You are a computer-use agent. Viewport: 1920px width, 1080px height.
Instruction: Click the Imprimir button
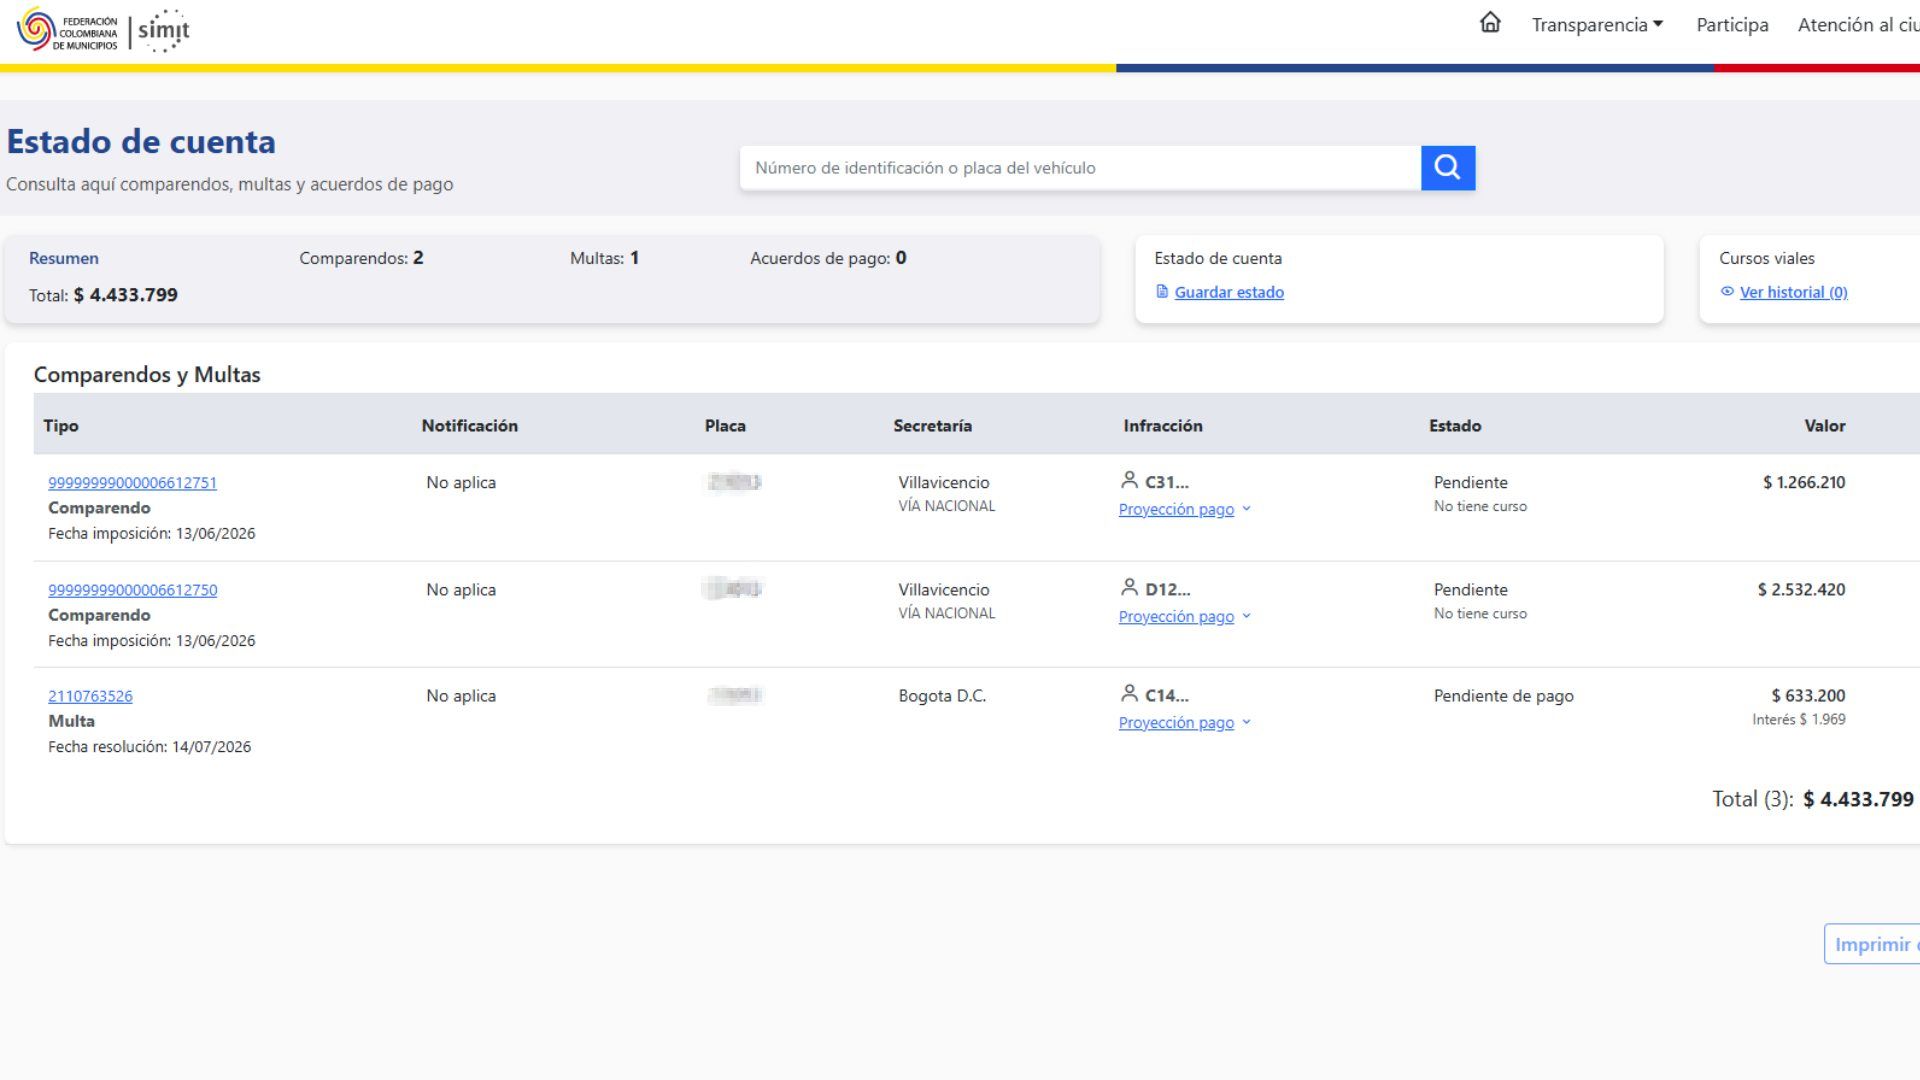(1872, 944)
